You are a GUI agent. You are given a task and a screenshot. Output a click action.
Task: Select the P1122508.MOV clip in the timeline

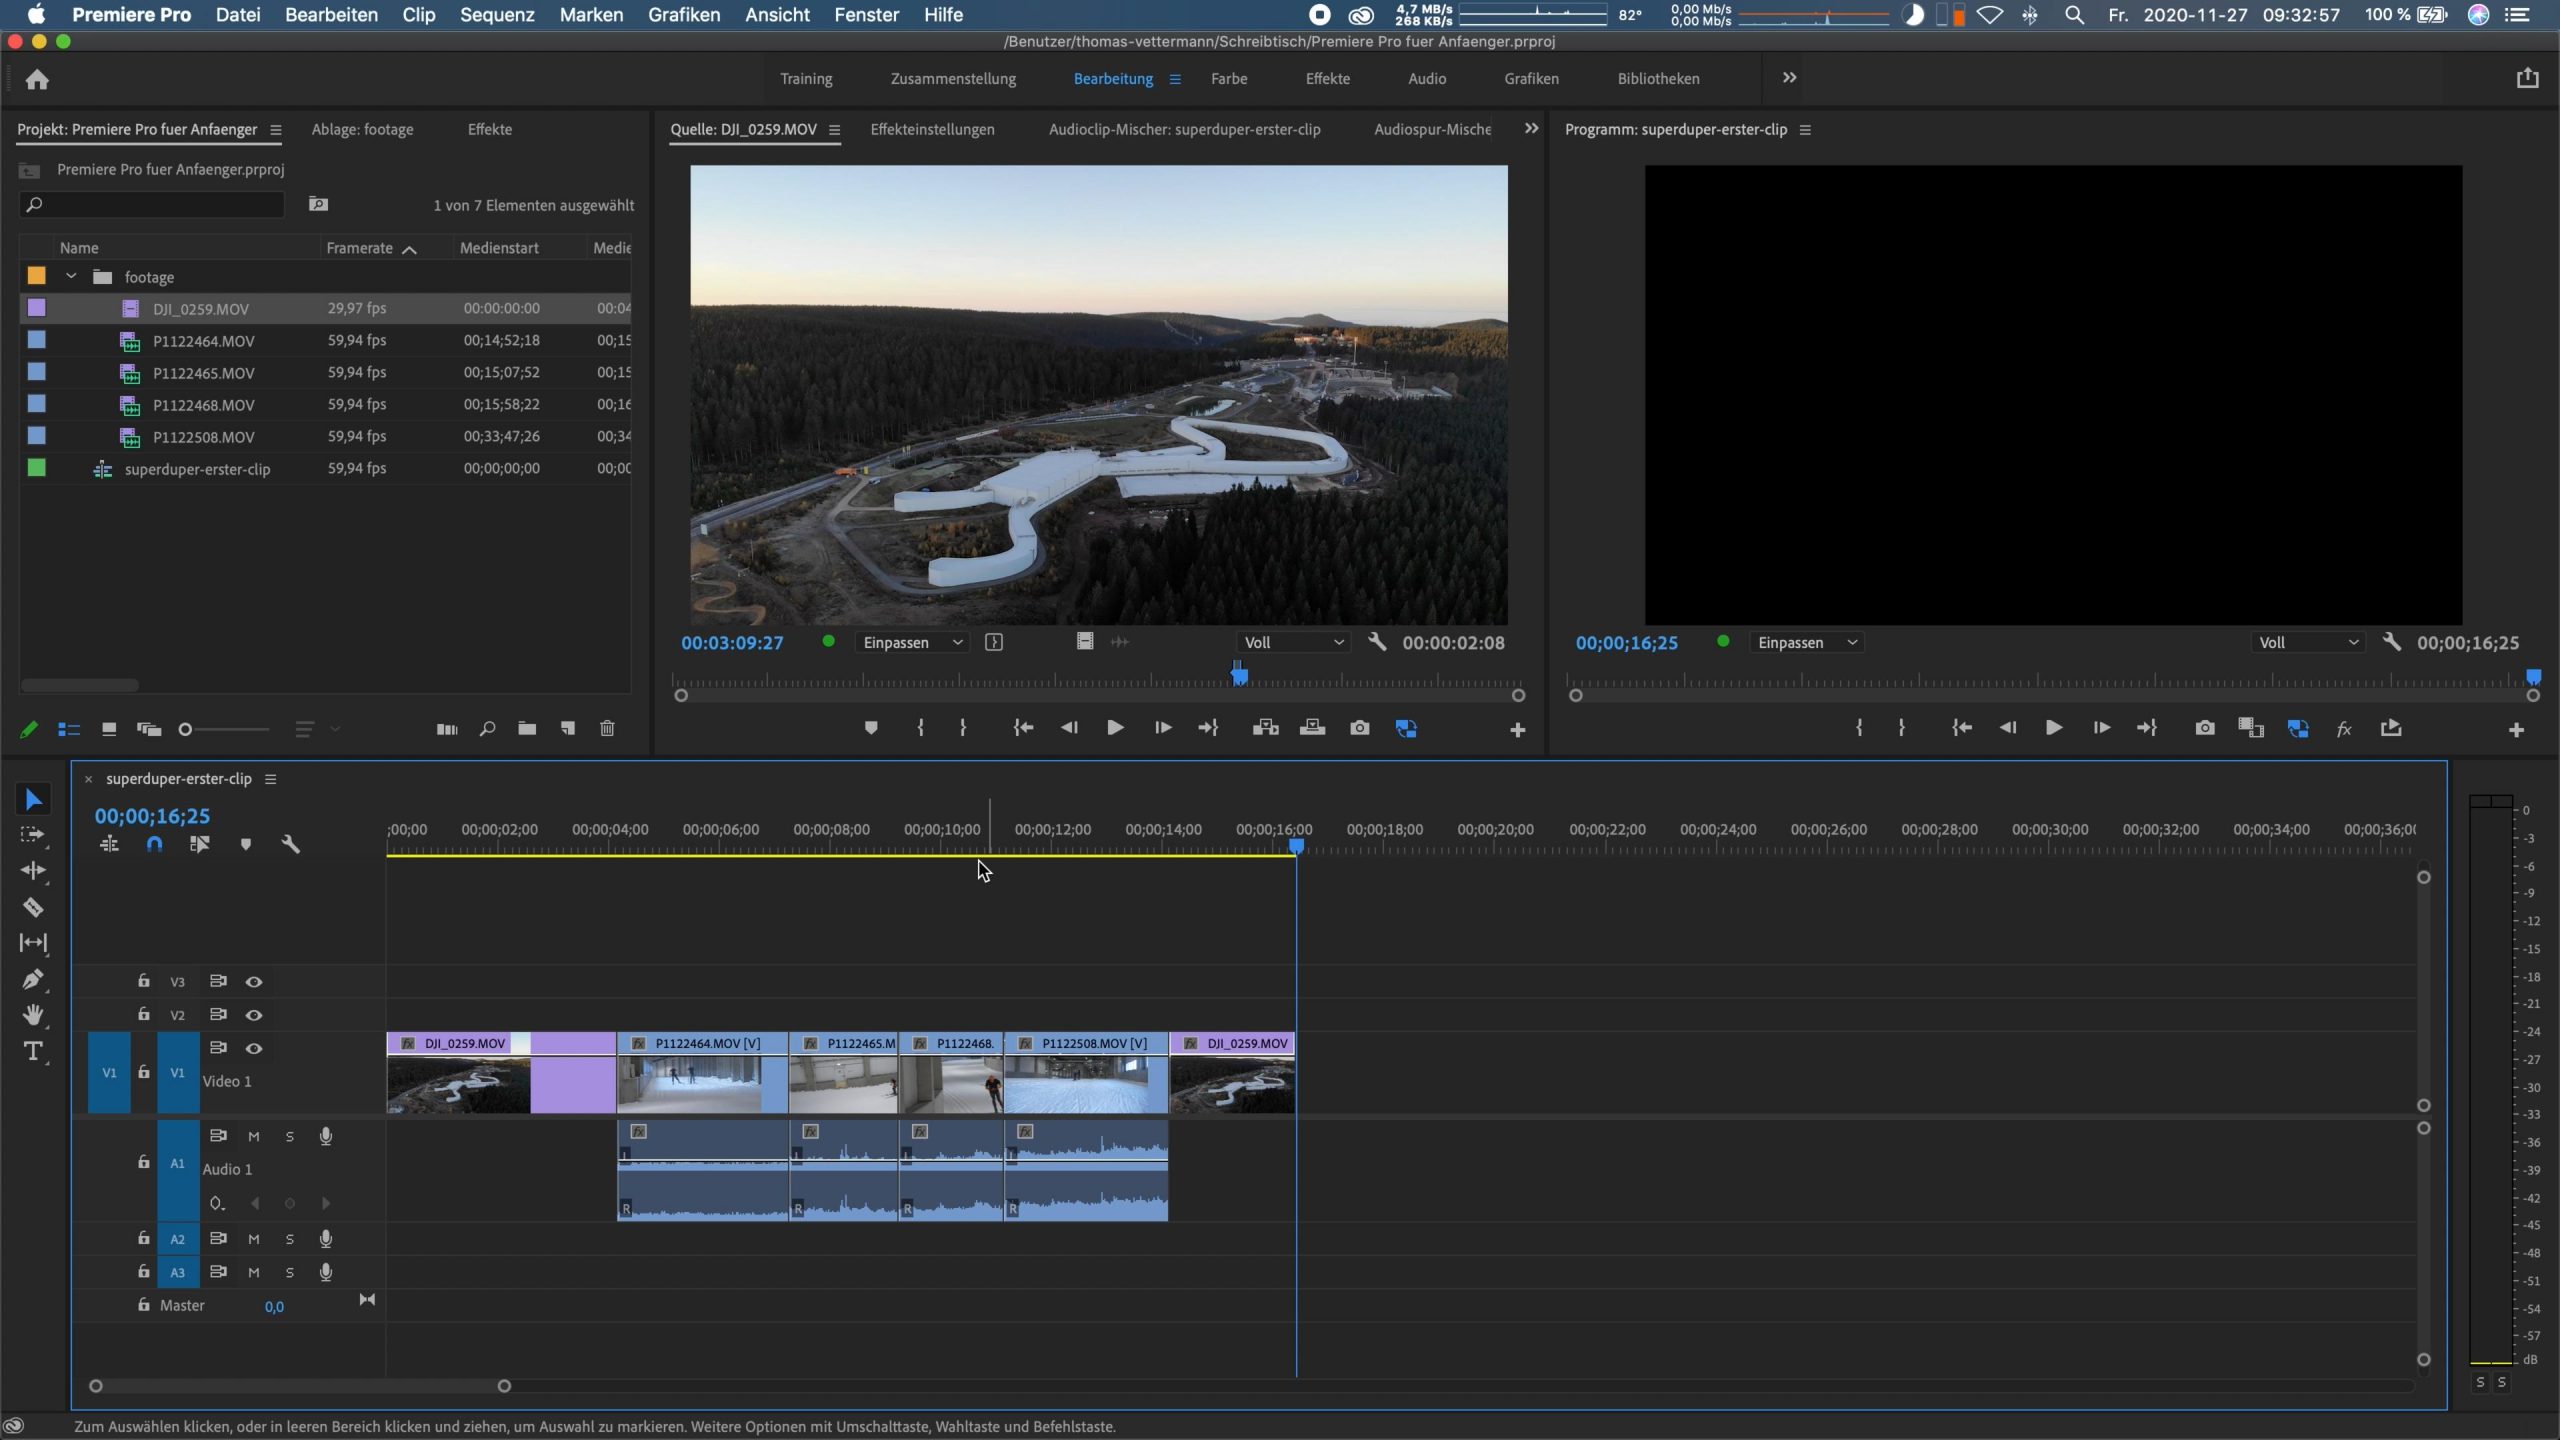tap(1086, 1075)
